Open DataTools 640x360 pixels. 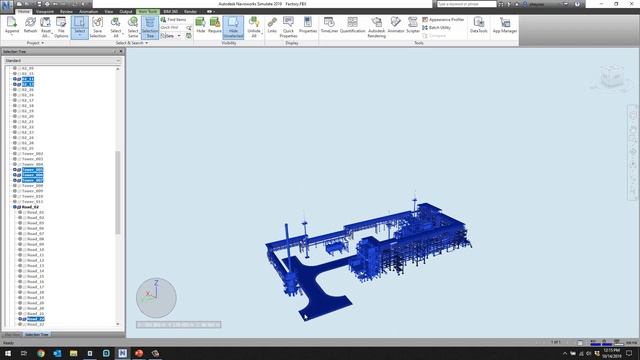478,25
